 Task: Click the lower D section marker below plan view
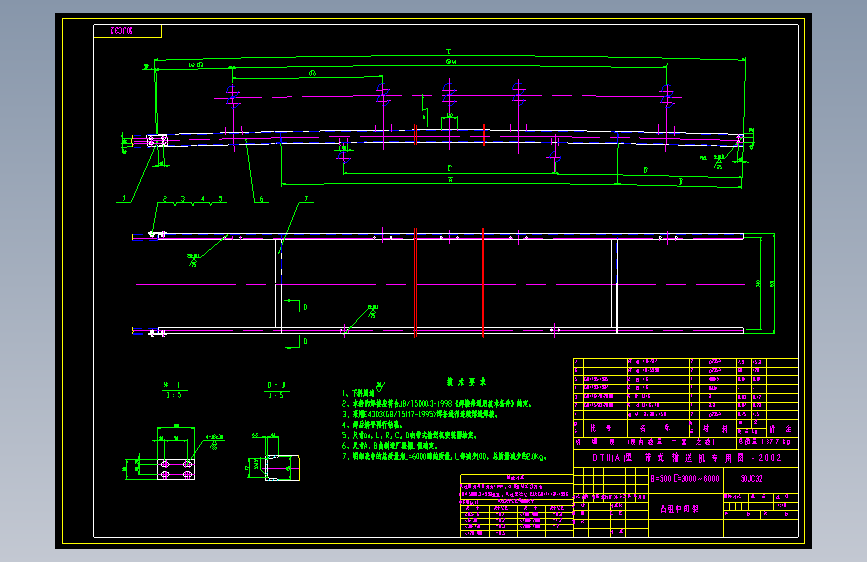tap(296, 343)
